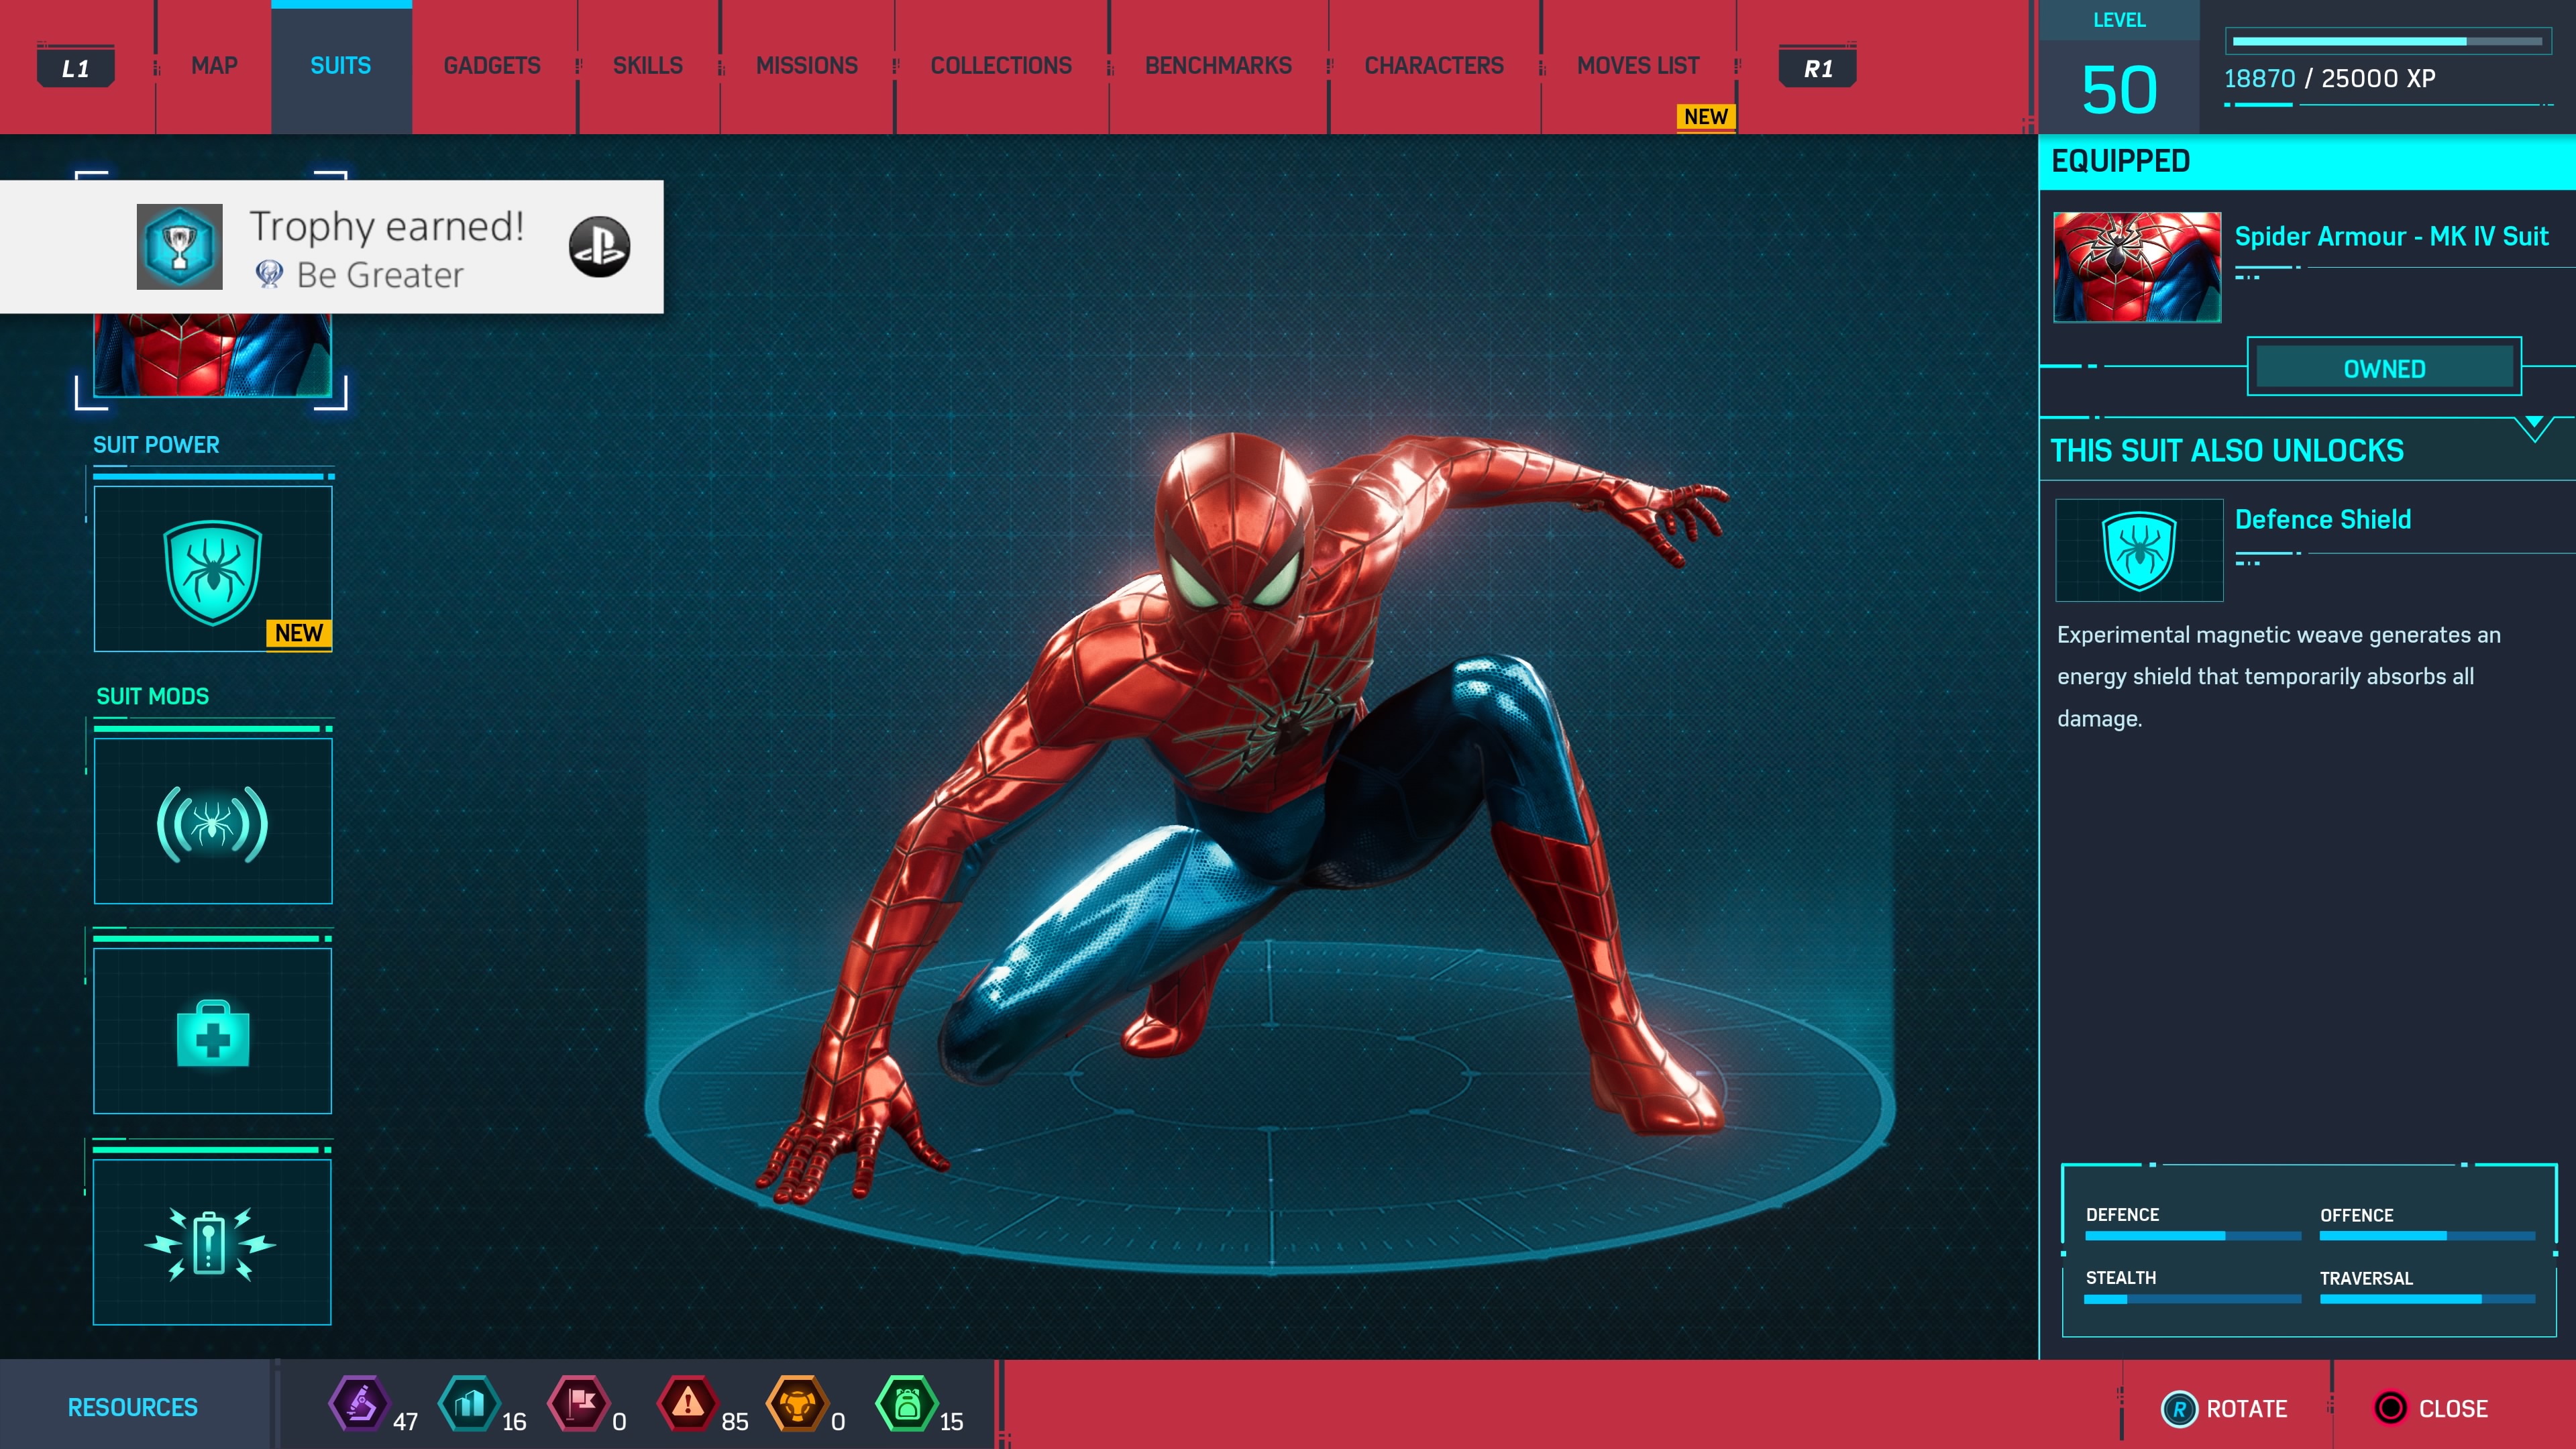Viewport: 2576px width, 1449px height.
Task: Click the NEW badge on suit power
Action: (x=298, y=634)
